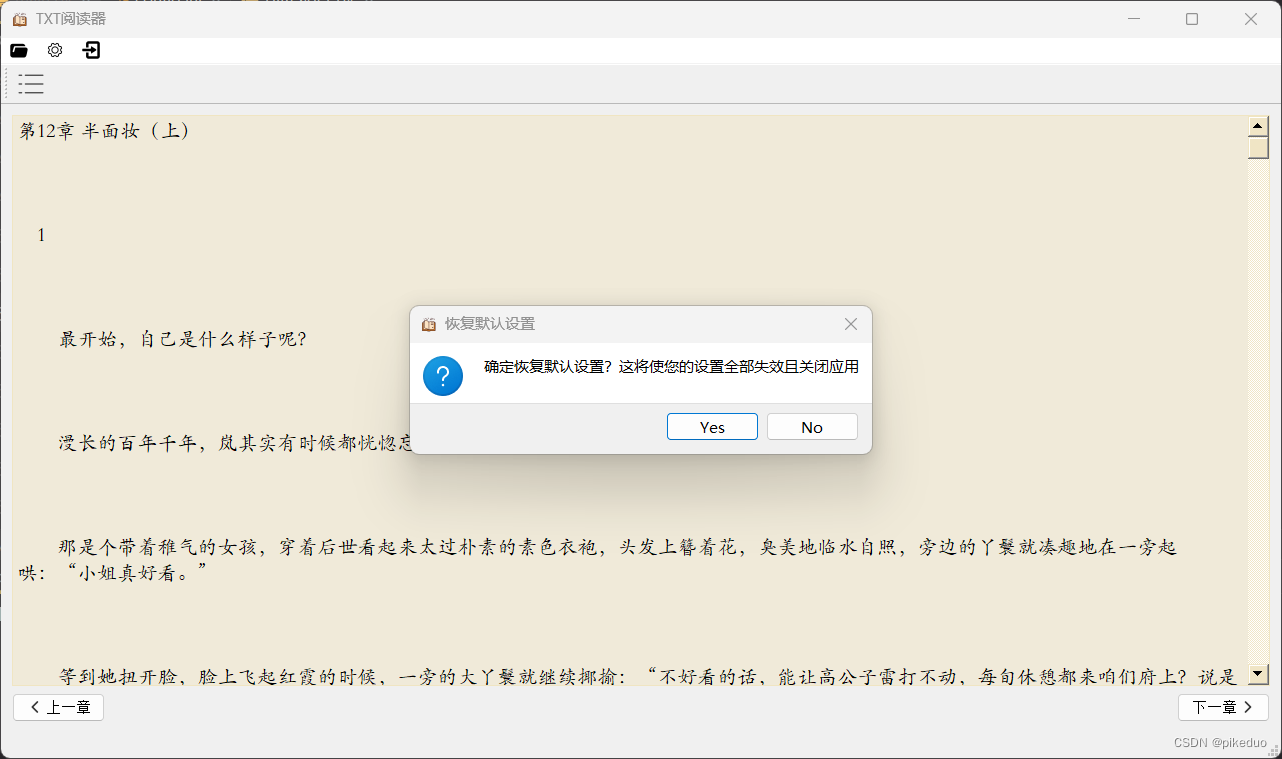Click the book icon in the dialog title bar
1282x759 pixels.
[x=429, y=324]
